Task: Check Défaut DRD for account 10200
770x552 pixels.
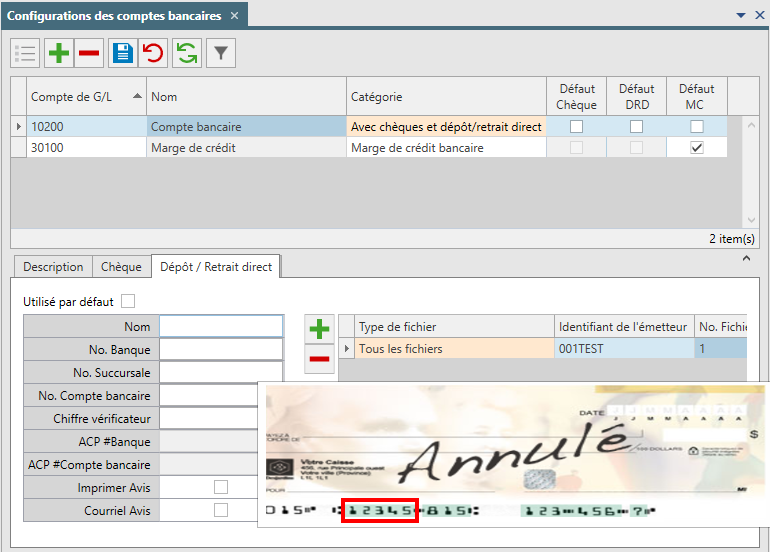Action: point(636,127)
